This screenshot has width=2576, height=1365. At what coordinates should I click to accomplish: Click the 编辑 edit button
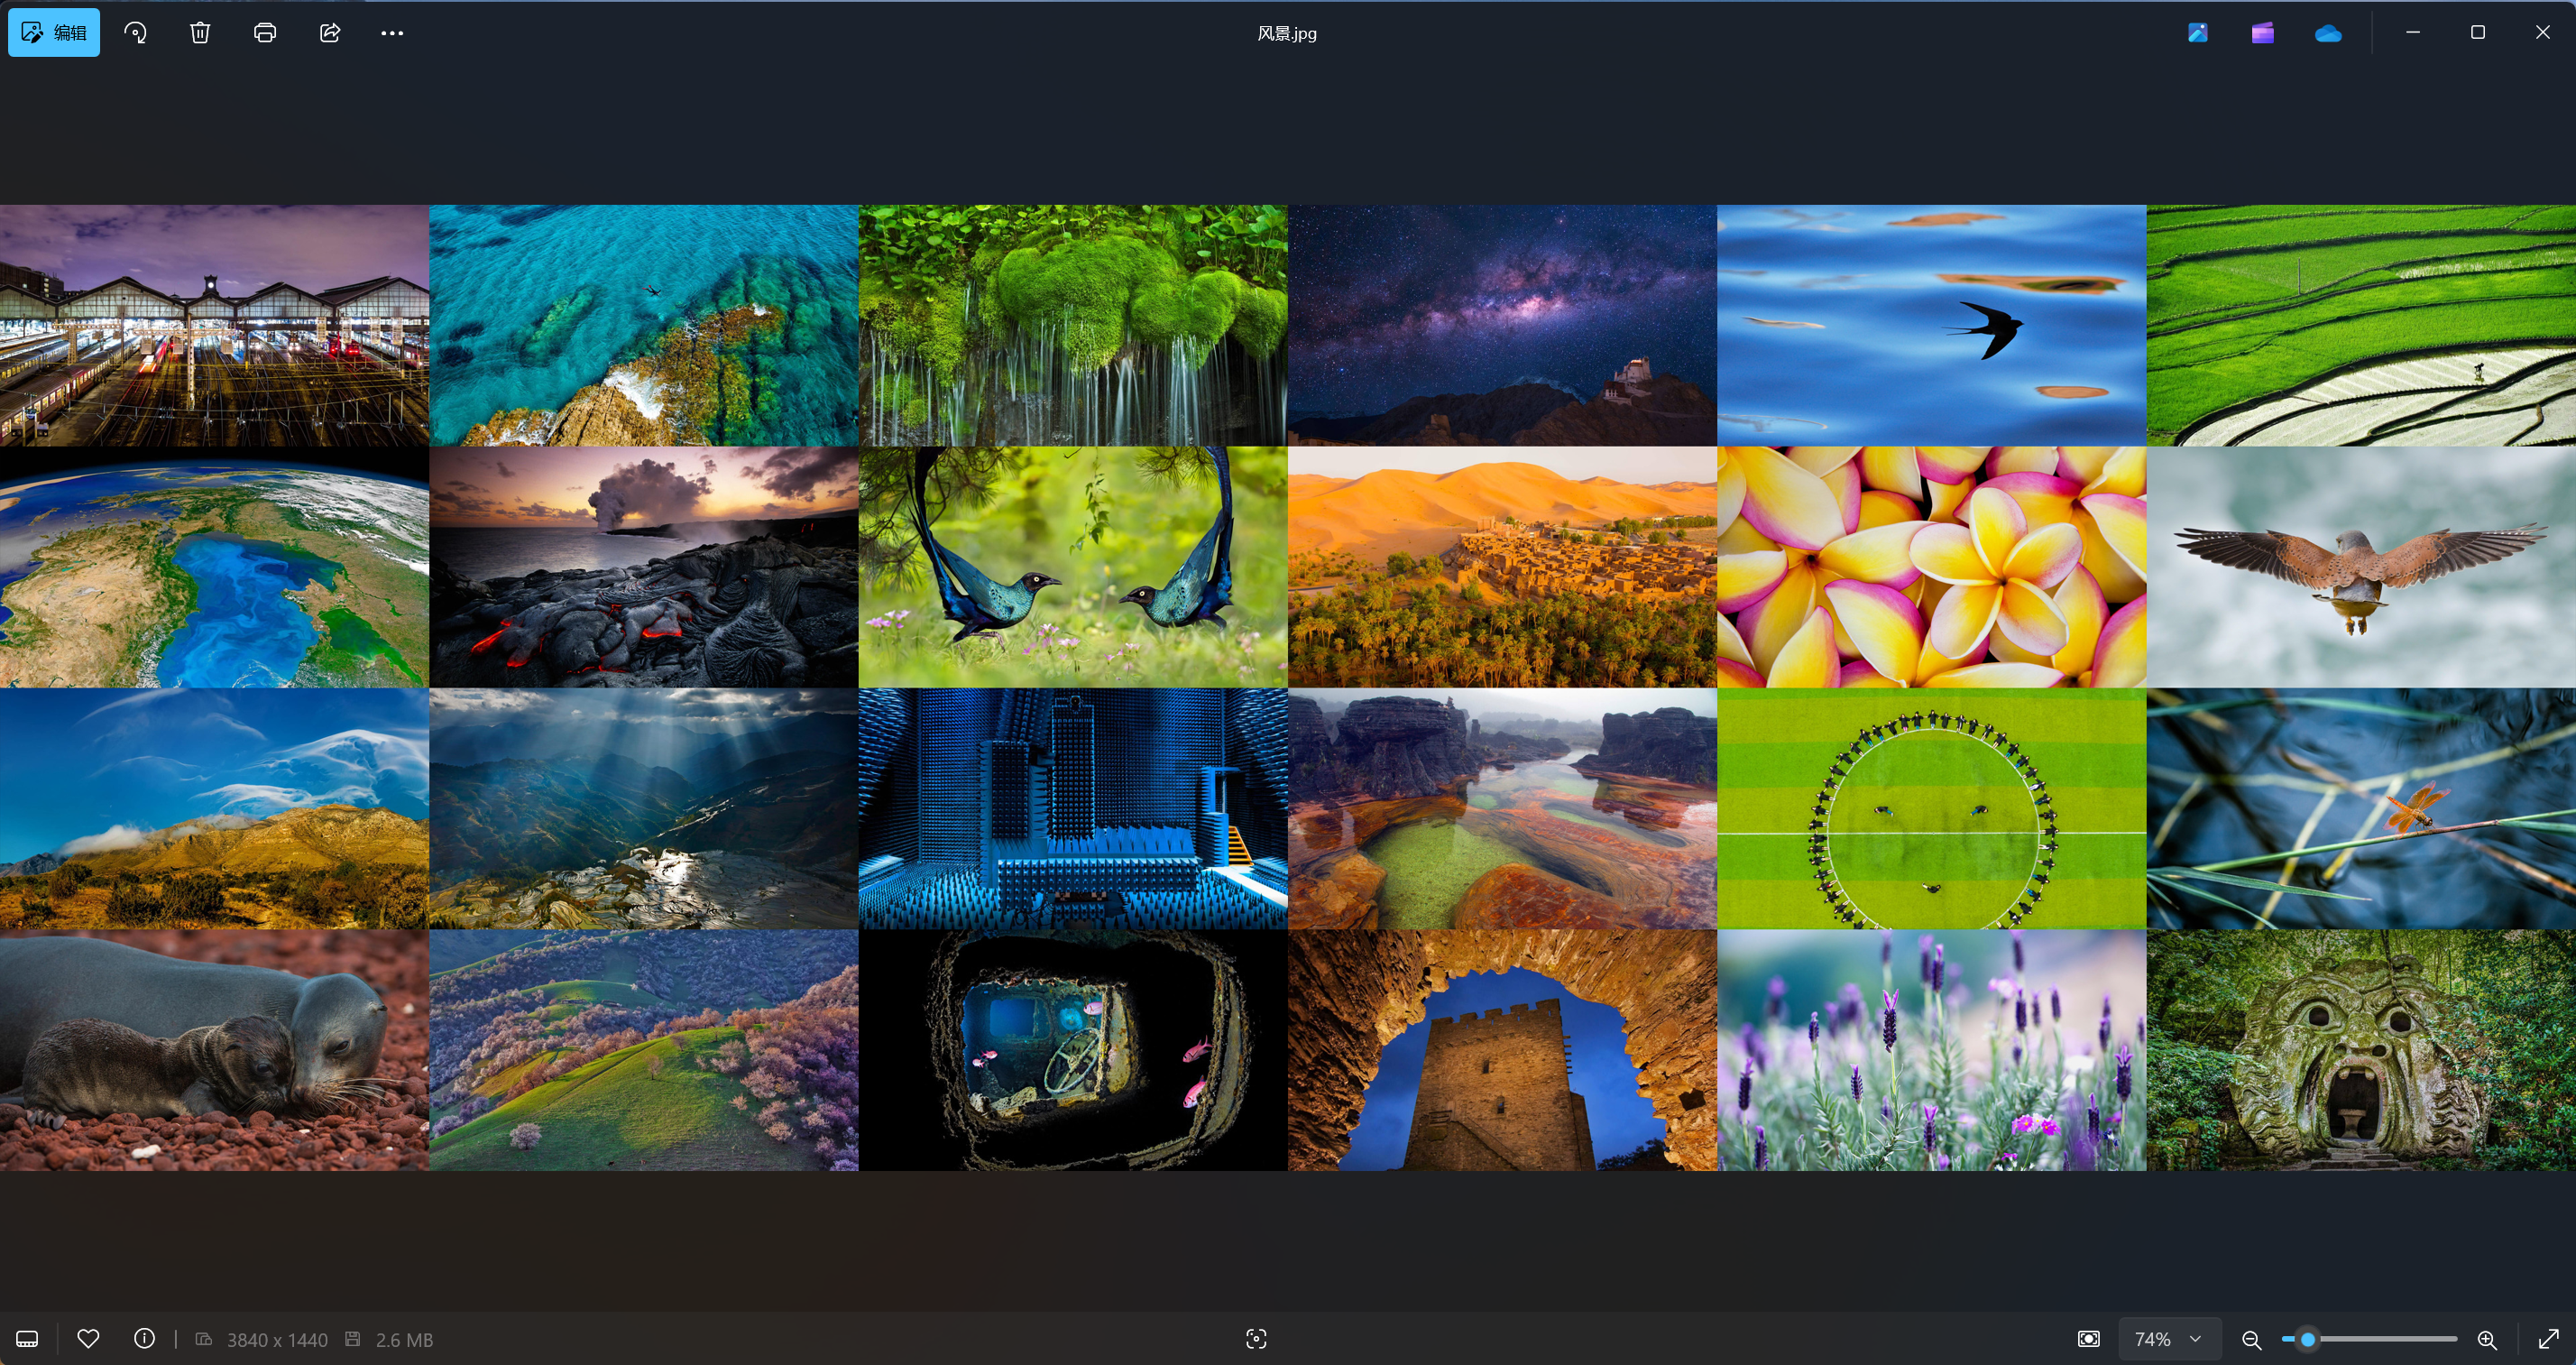(54, 33)
